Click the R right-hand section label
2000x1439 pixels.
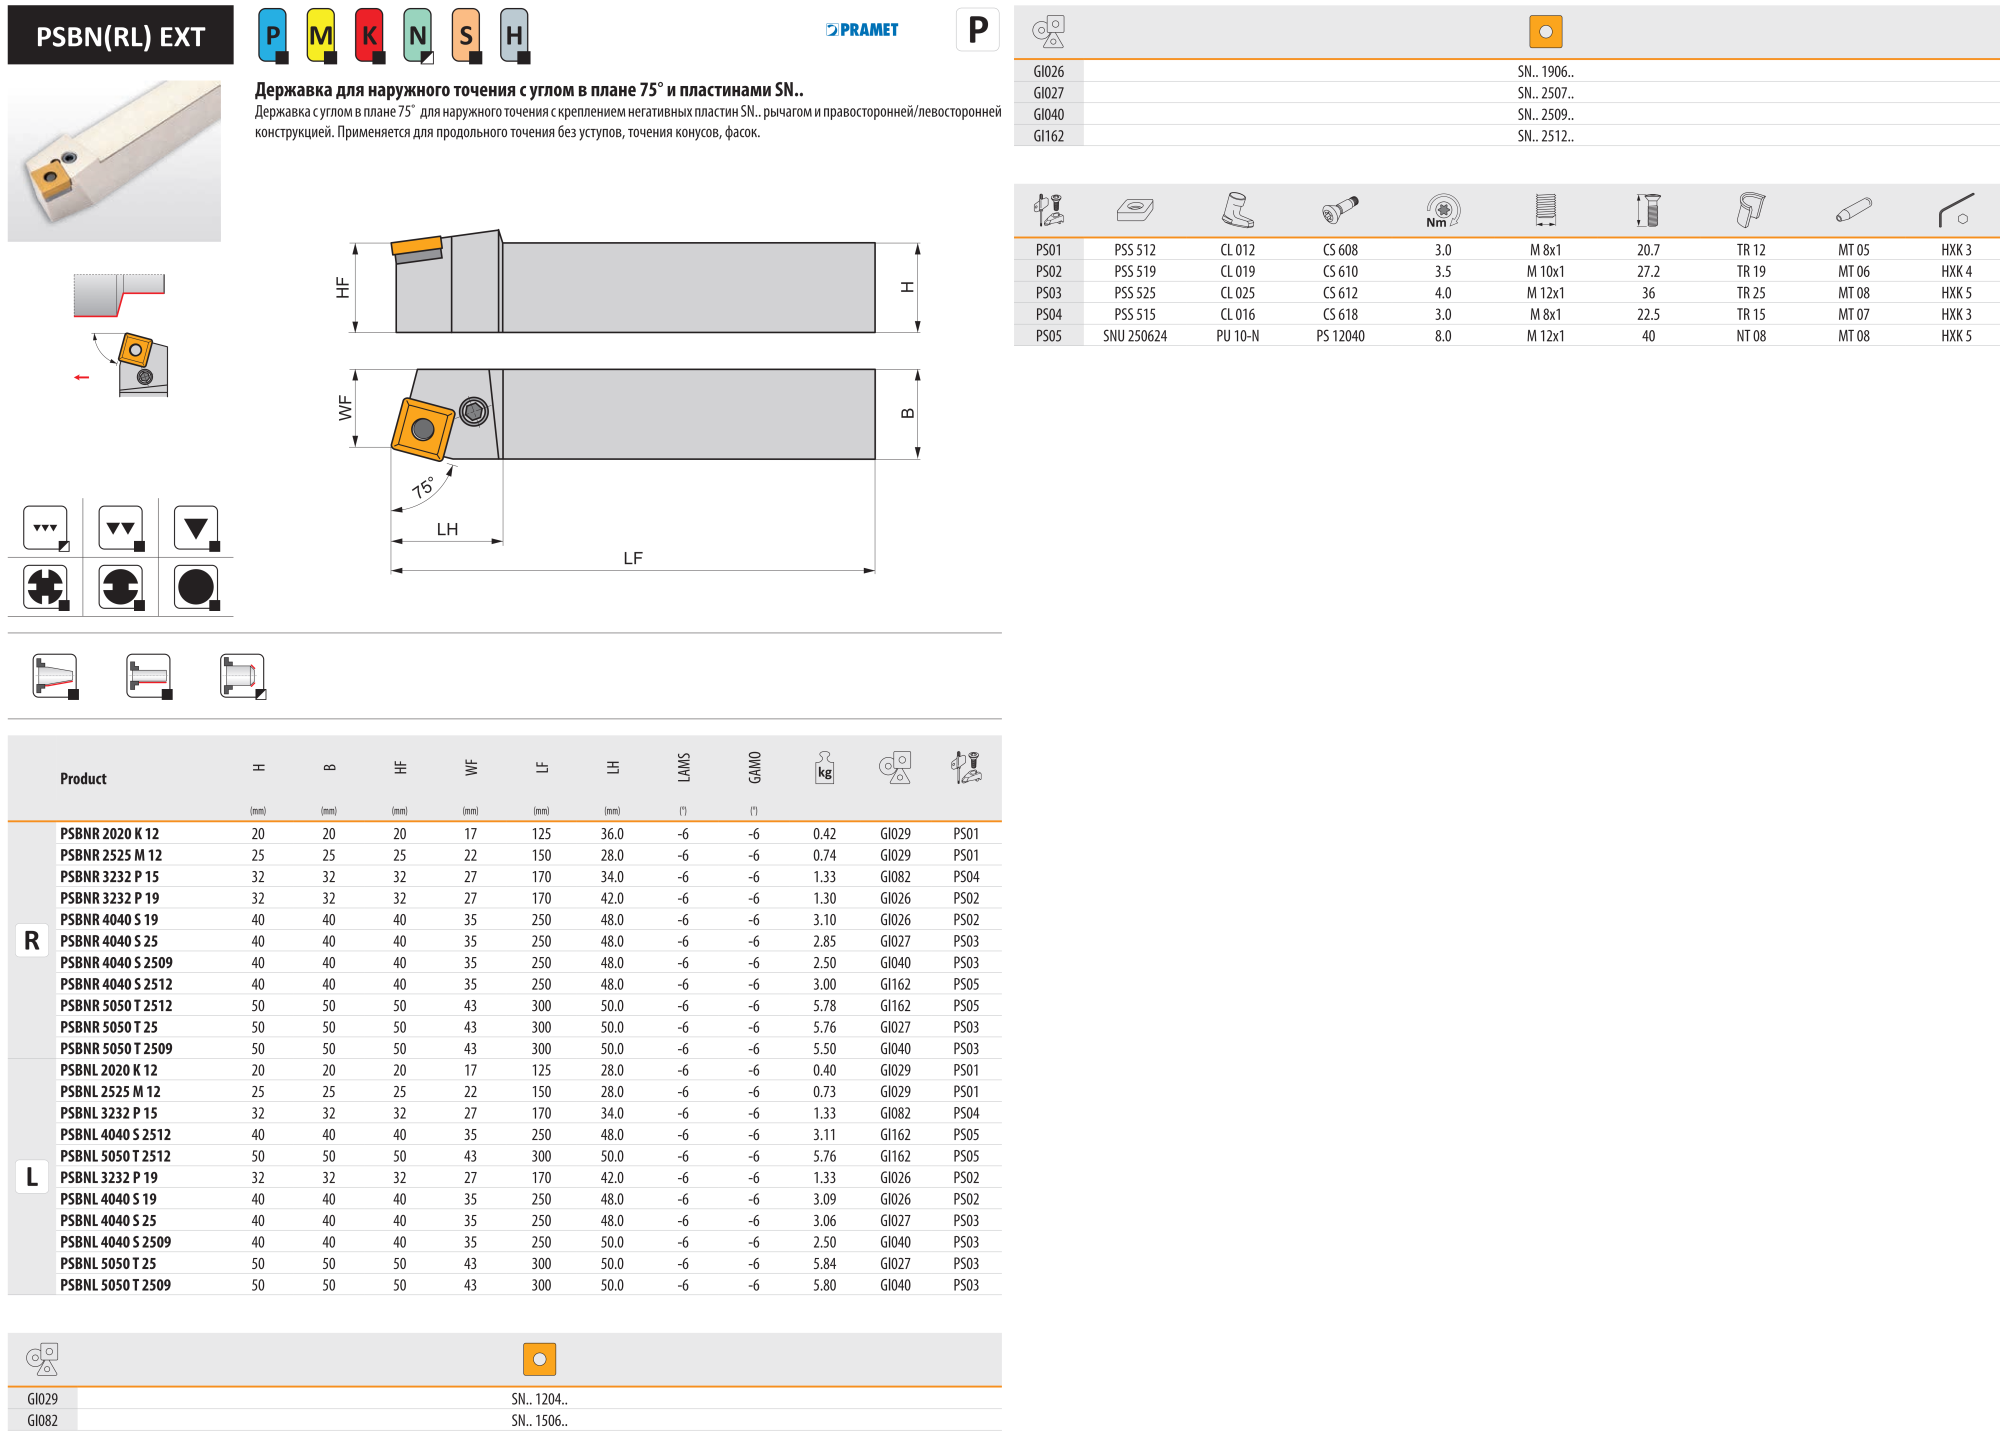pyautogui.click(x=32, y=941)
